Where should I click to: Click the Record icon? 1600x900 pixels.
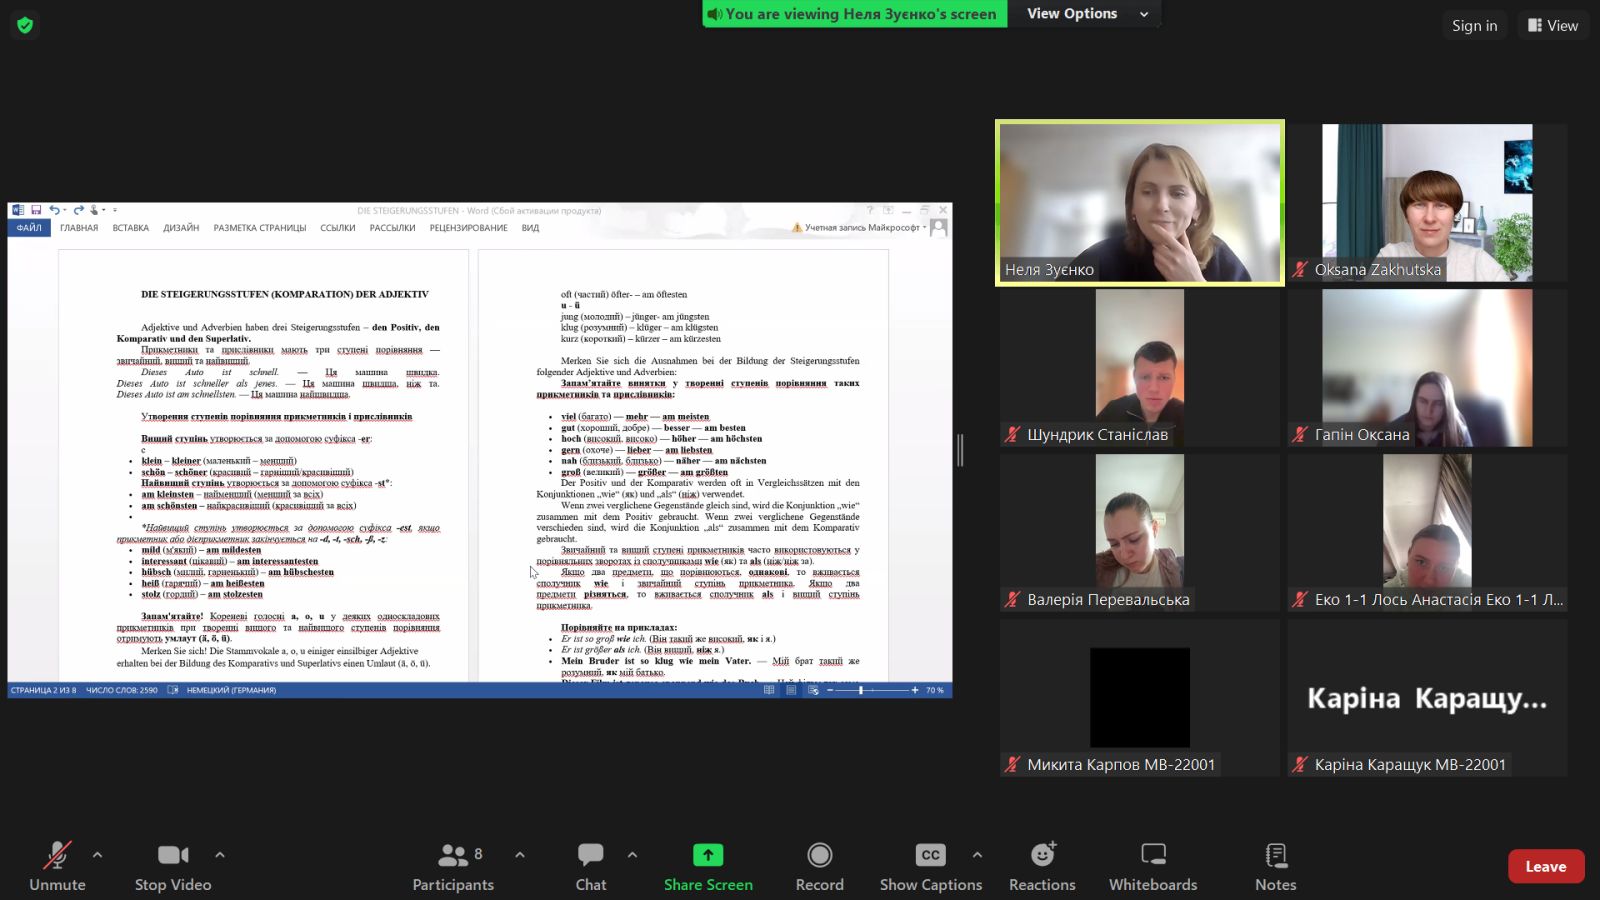[x=820, y=855]
